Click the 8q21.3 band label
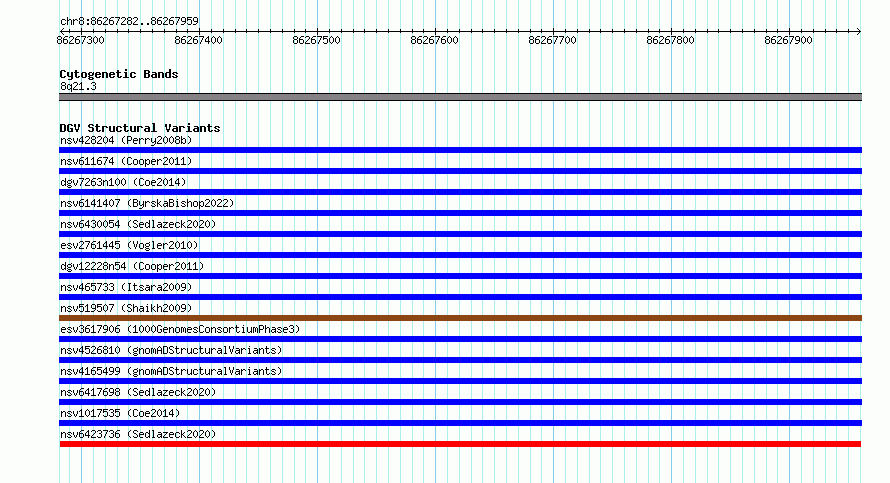The image size is (890, 483). click(x=78, y=86)
